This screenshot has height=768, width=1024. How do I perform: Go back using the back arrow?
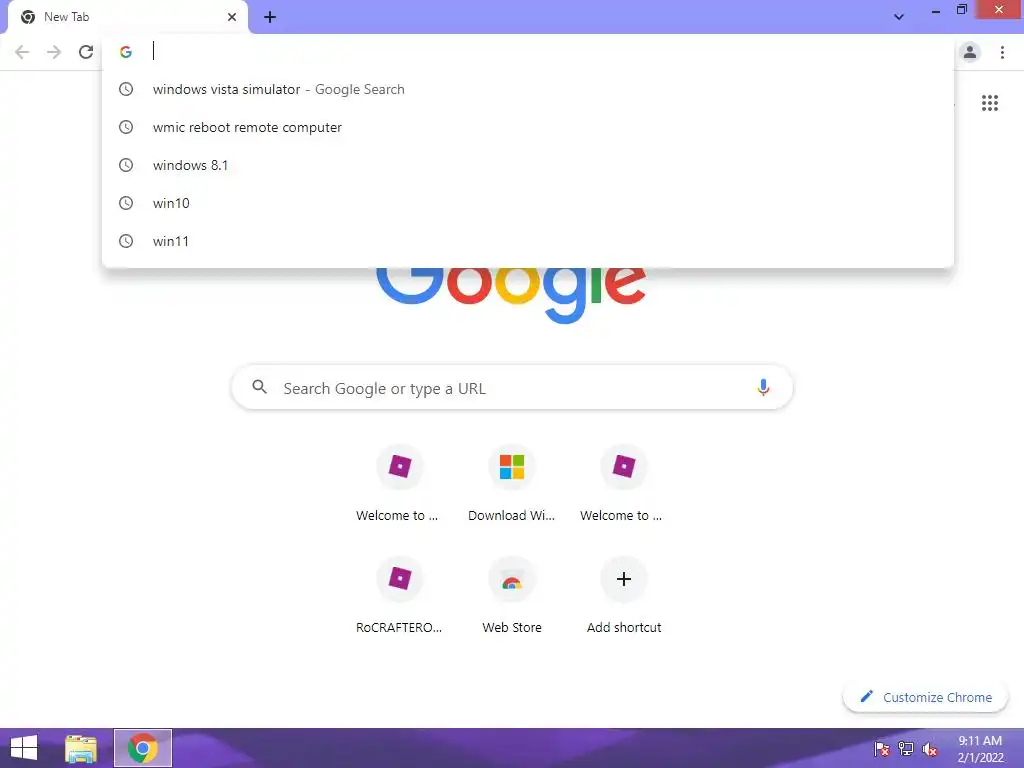click(22, 52)
